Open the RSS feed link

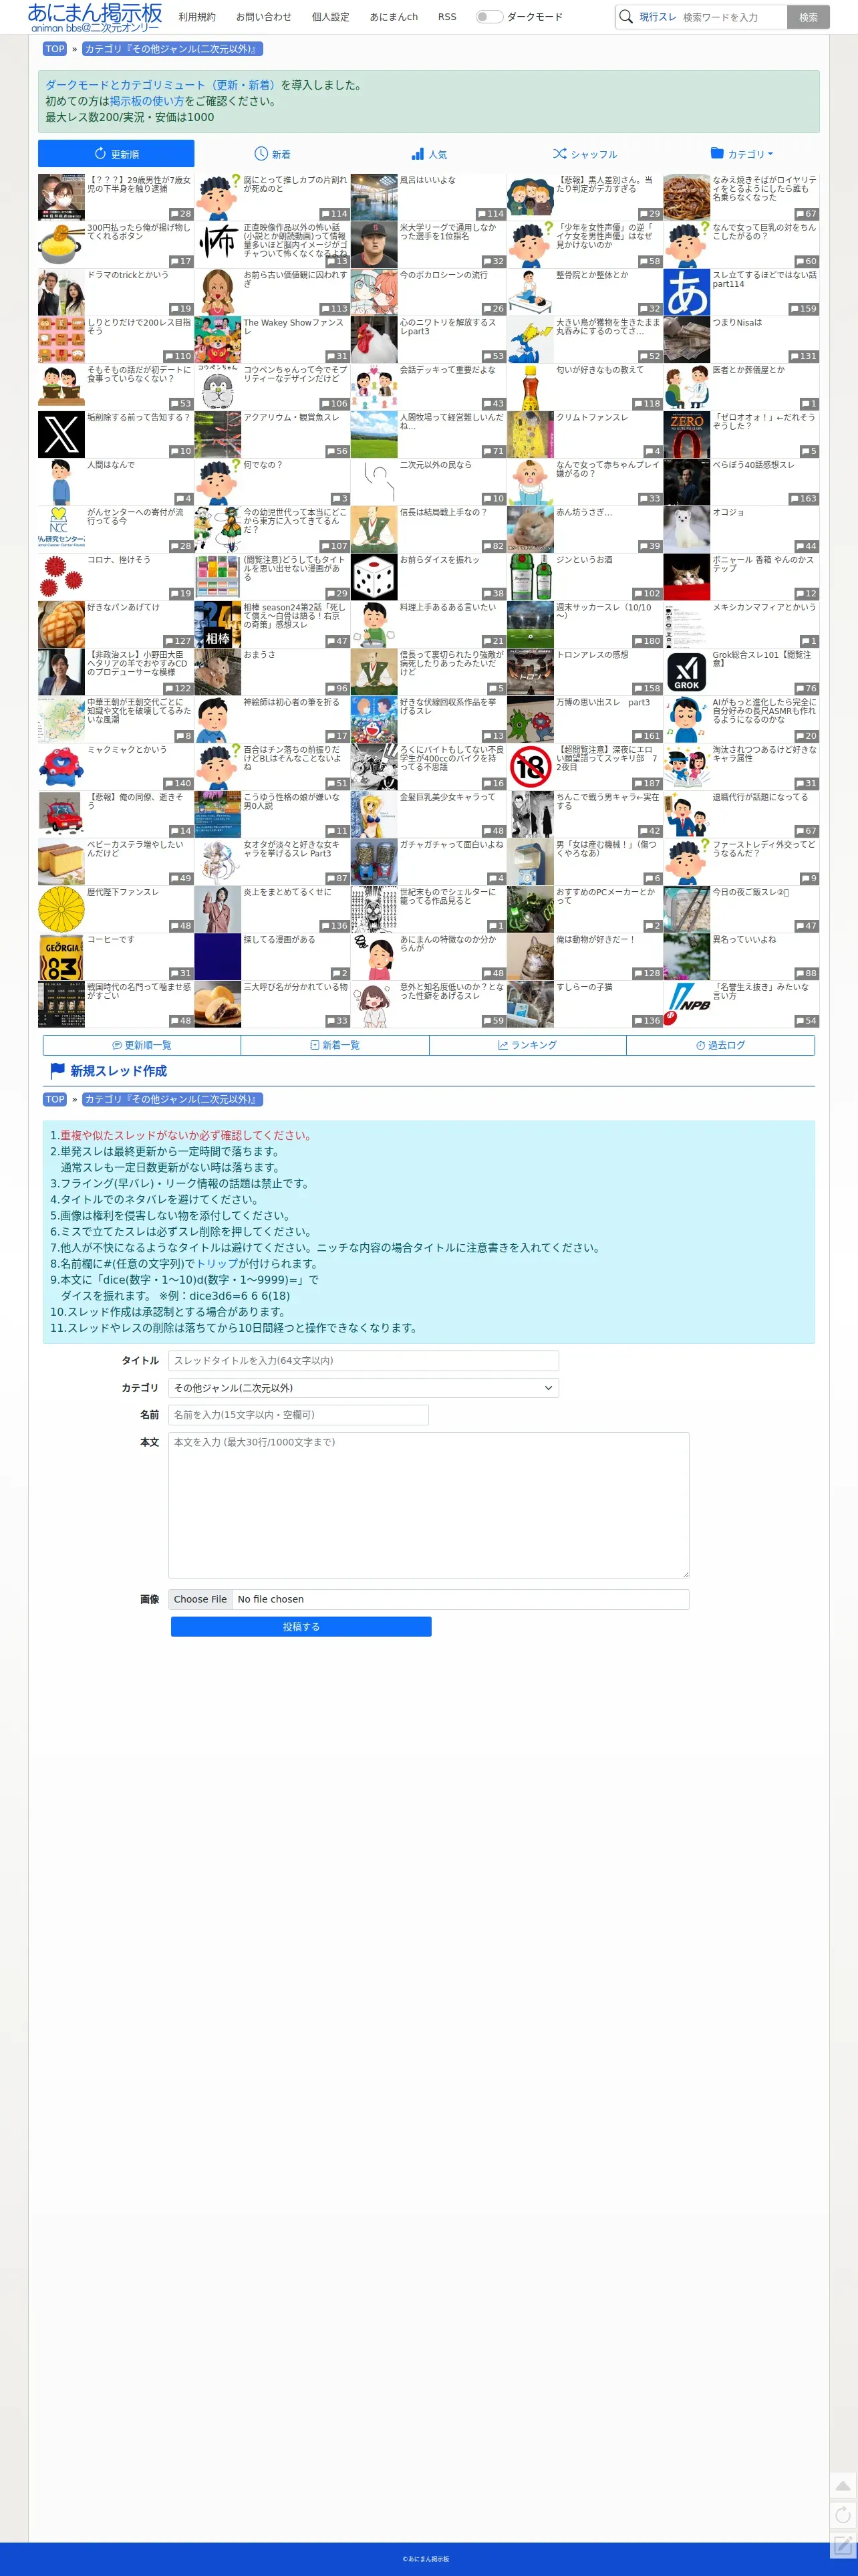447,17
